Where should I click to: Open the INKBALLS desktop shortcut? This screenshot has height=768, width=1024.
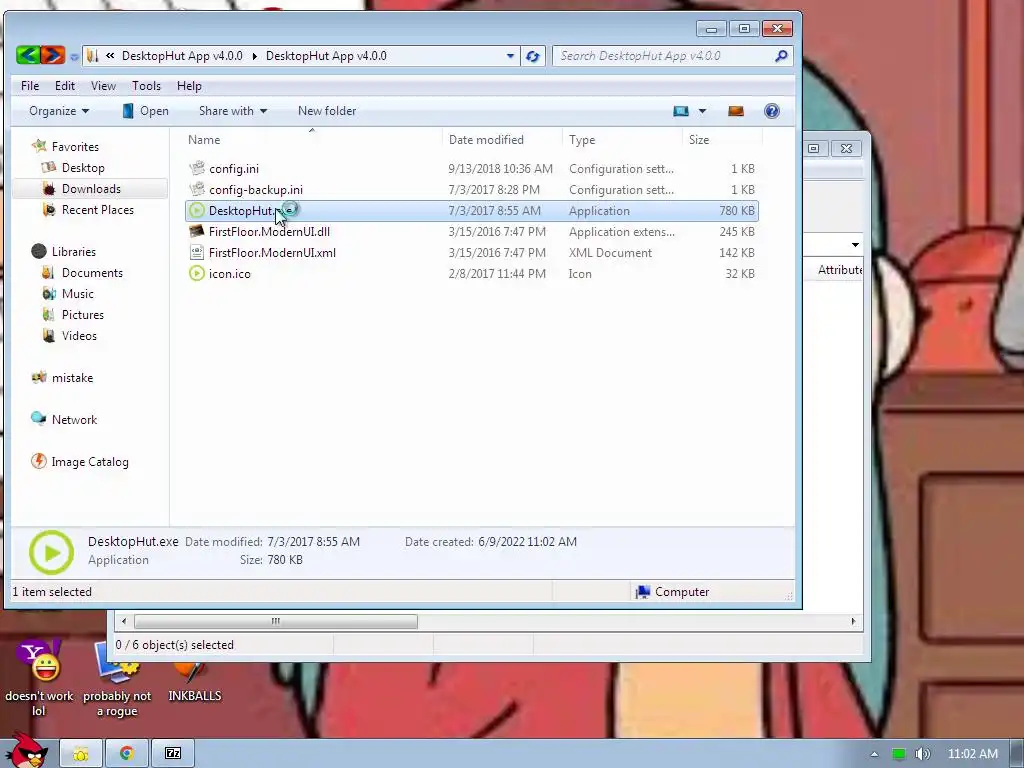195,679
